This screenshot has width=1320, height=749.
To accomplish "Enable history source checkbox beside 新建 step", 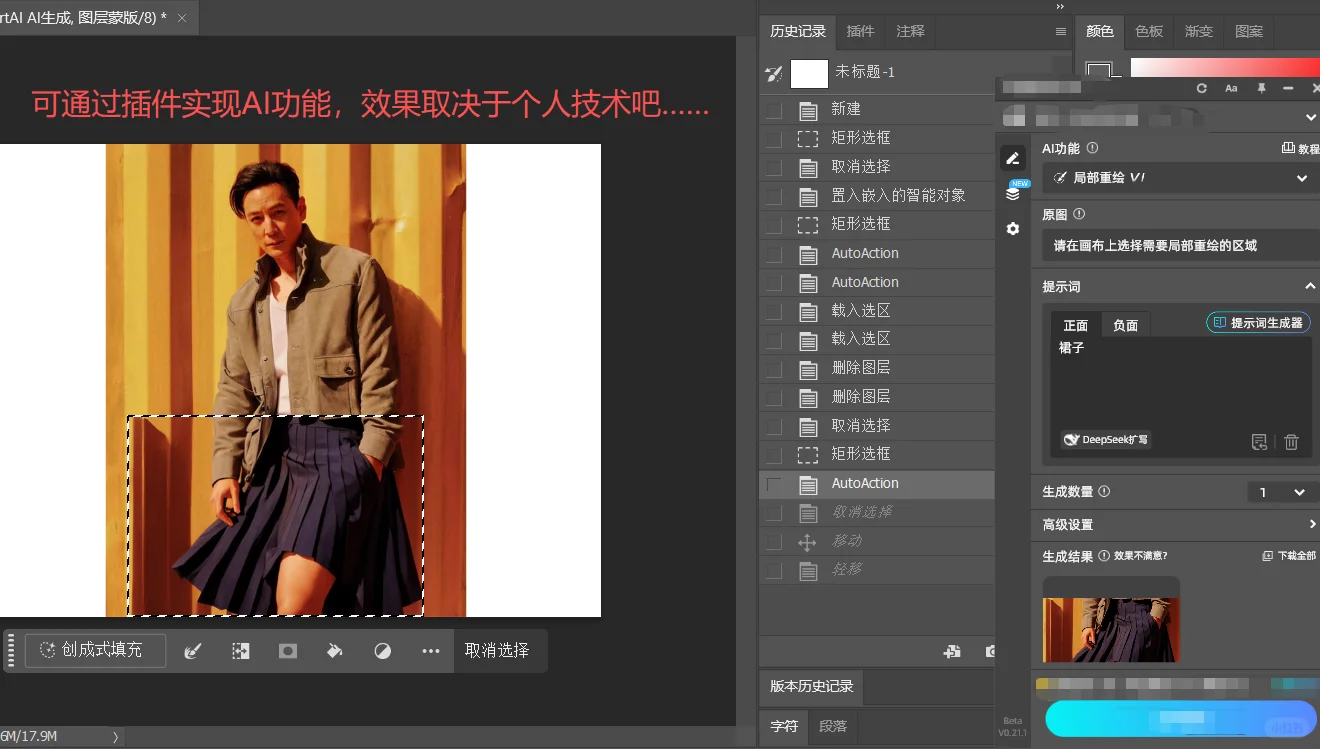I will (x=773, y=110).
